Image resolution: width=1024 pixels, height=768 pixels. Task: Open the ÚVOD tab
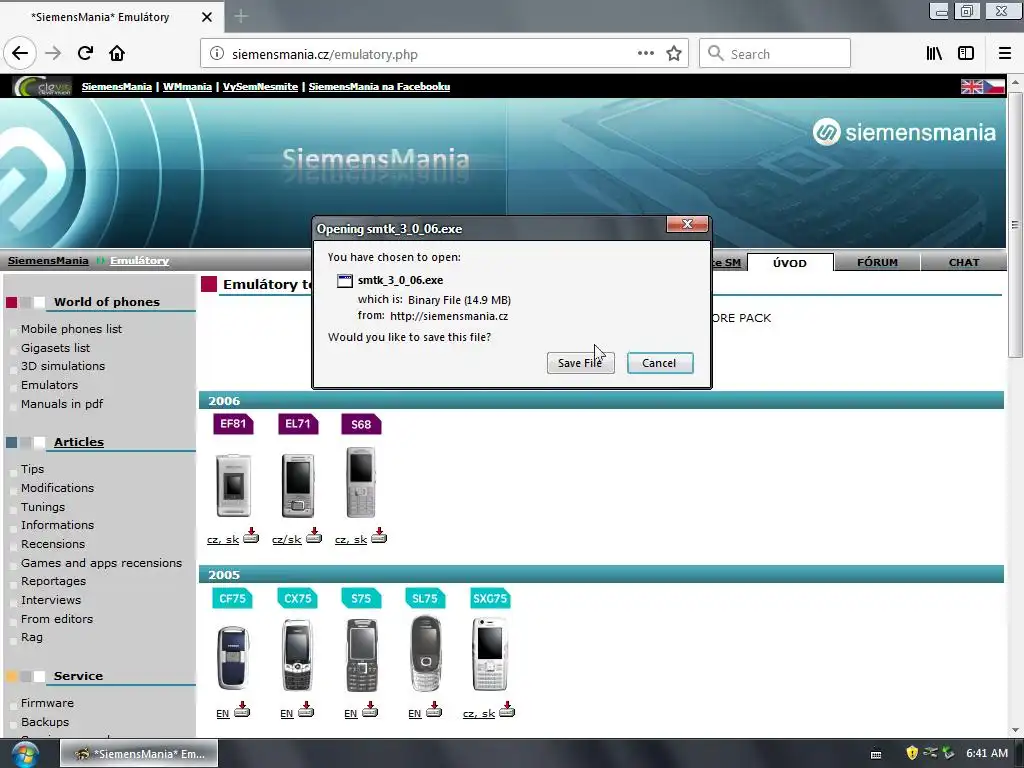(x=790, y=263)
